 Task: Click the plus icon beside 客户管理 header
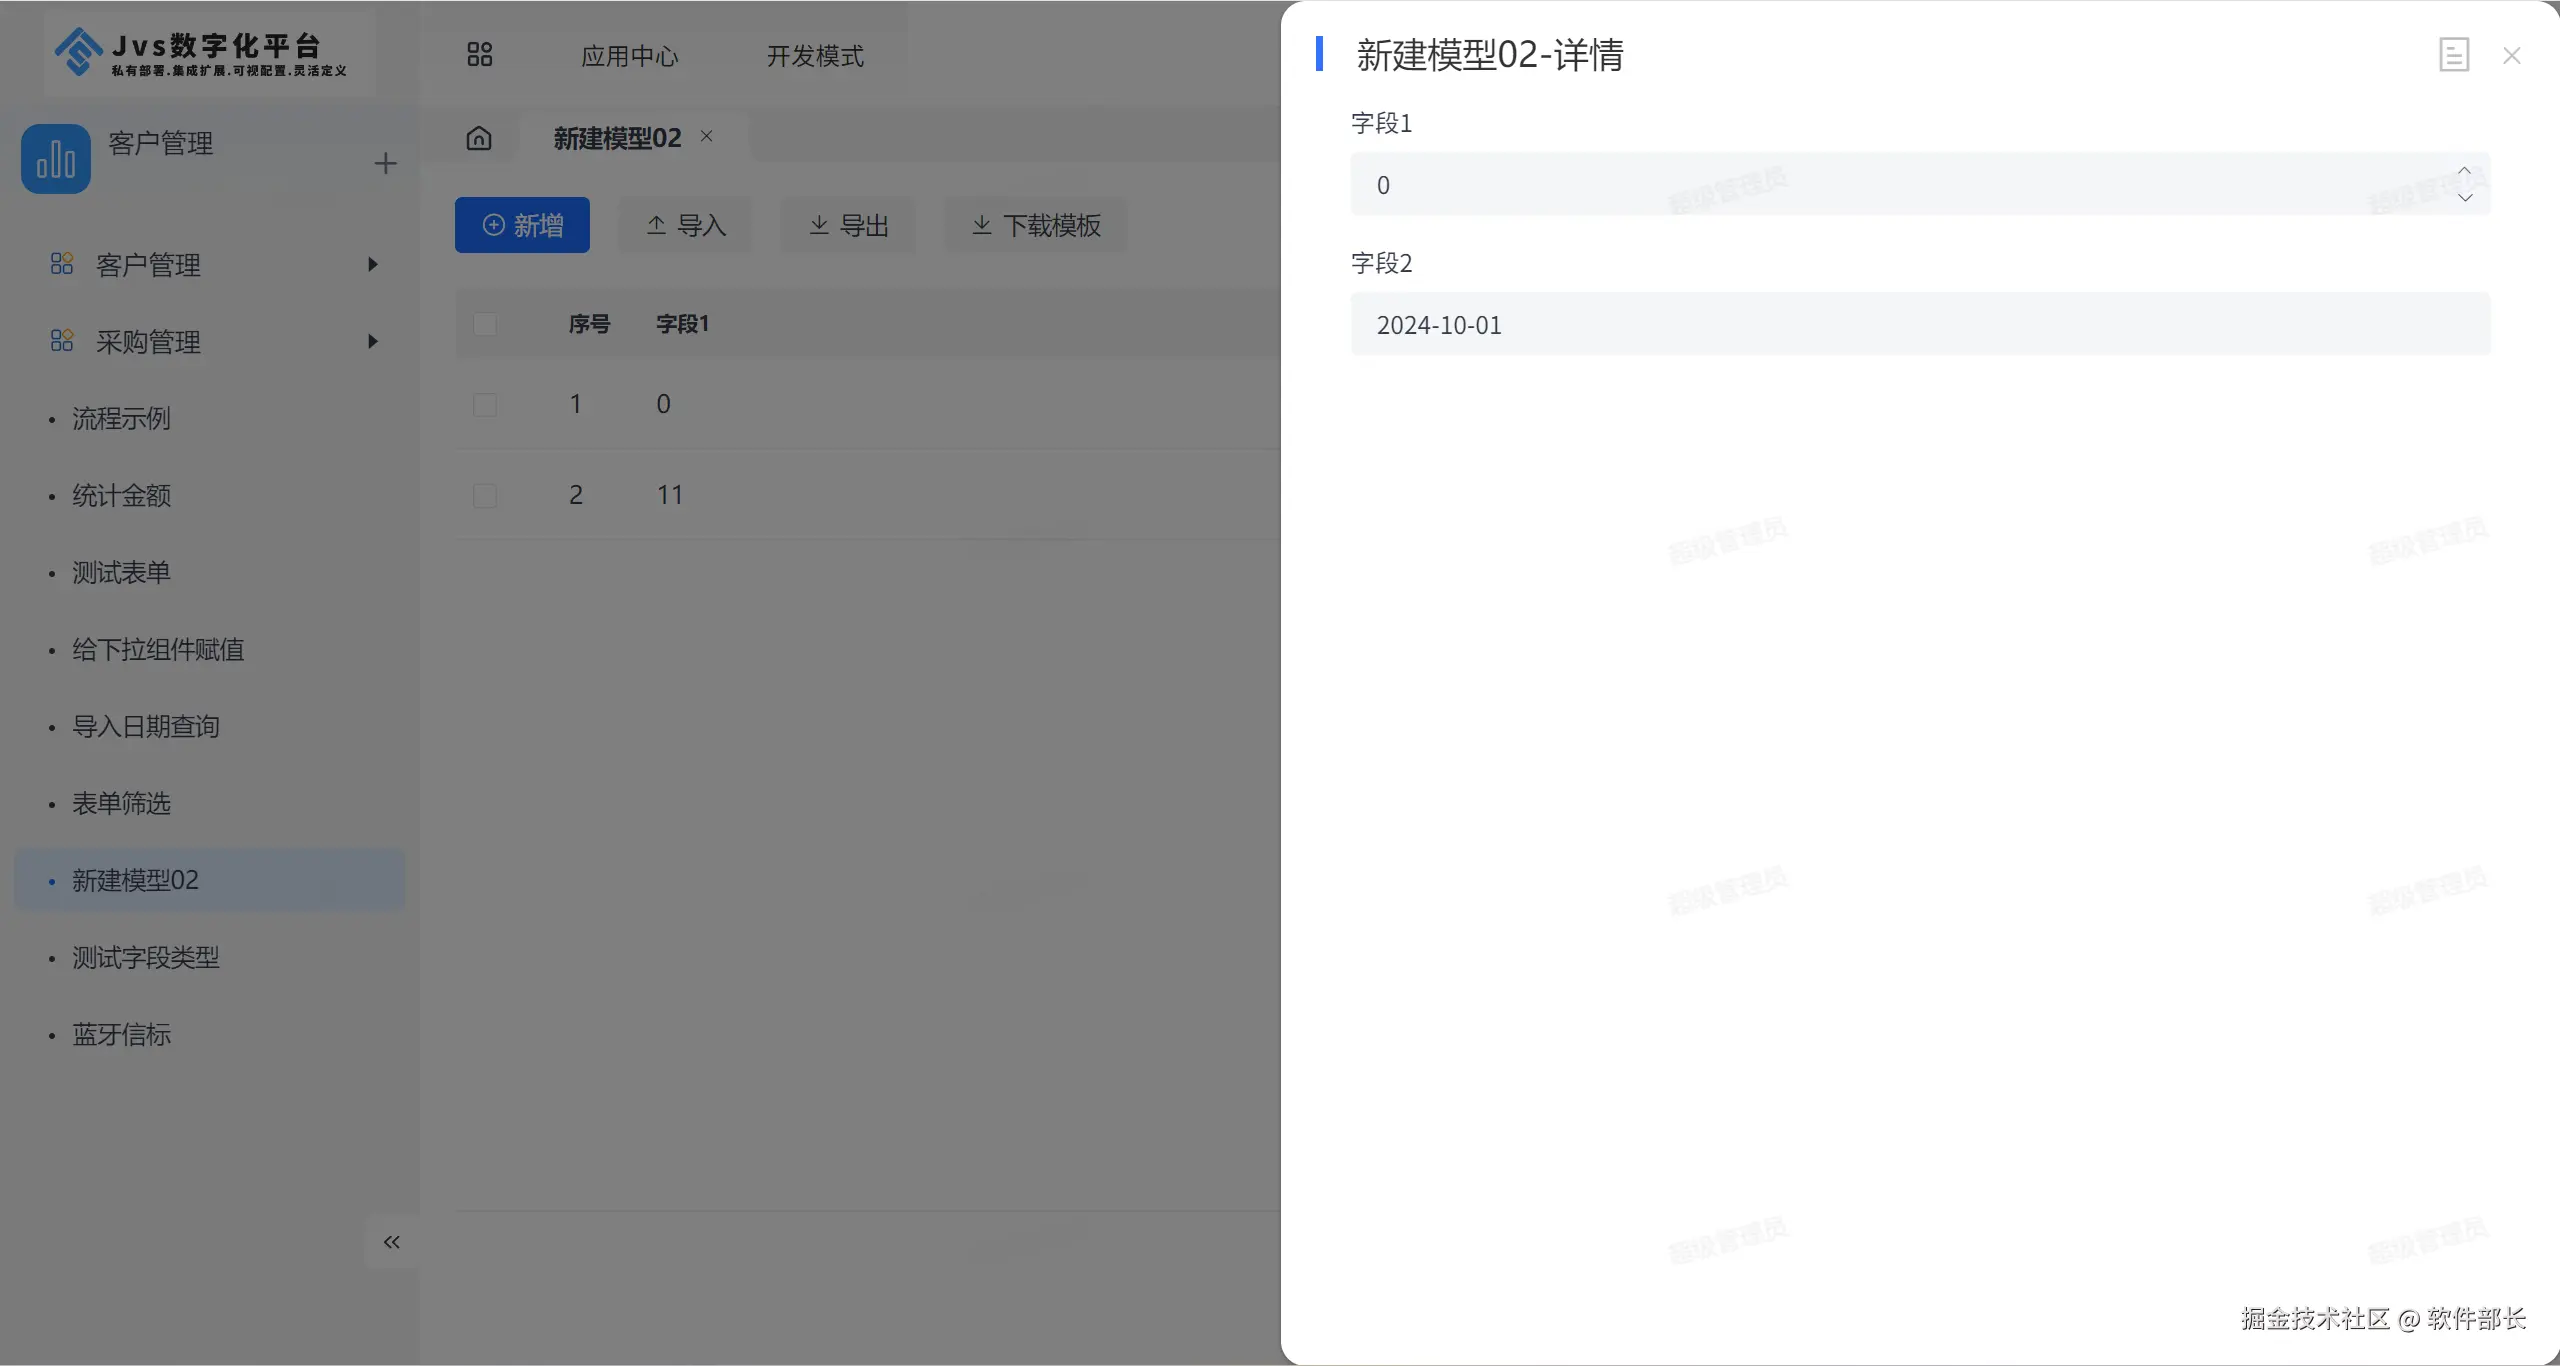coord(386,163)
